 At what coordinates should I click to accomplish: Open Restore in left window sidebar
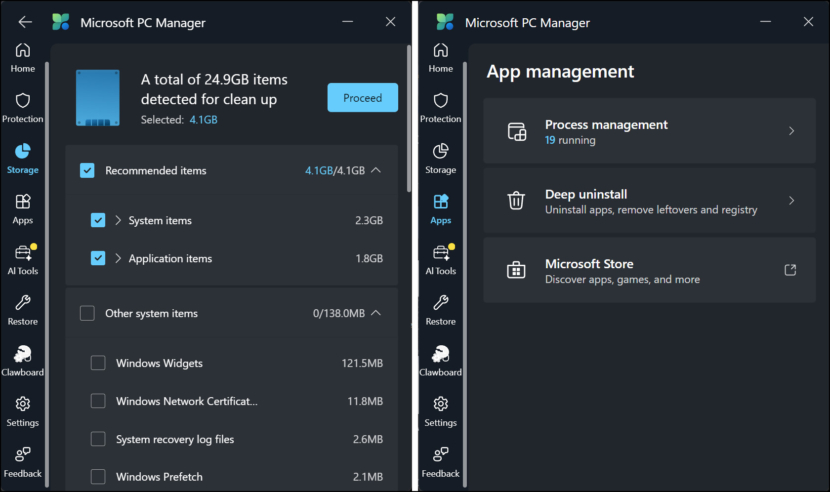click(x=23, y=310)
